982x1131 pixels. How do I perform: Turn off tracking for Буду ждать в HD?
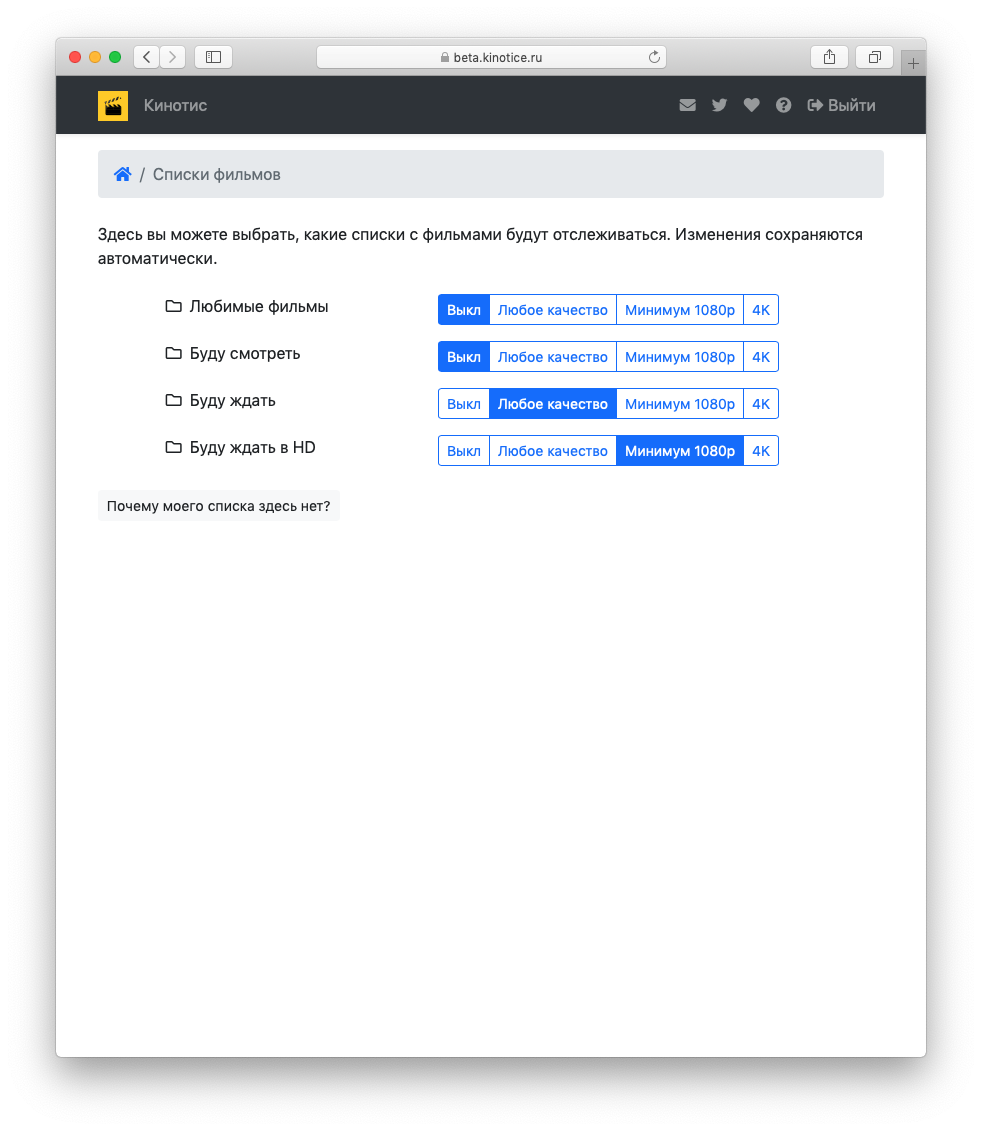coord(464,451)
